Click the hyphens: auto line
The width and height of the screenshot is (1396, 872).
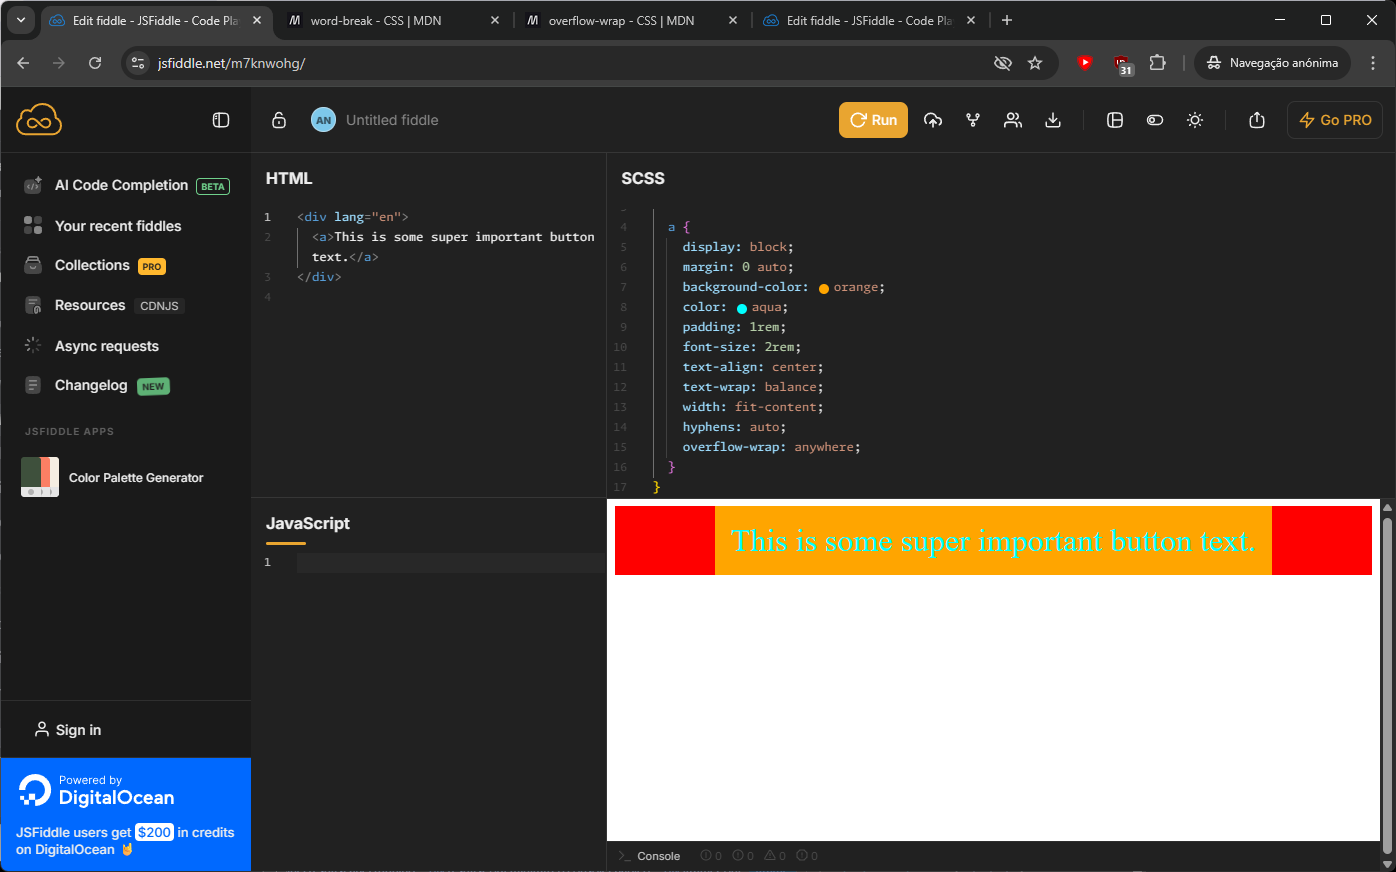[734, 427]
